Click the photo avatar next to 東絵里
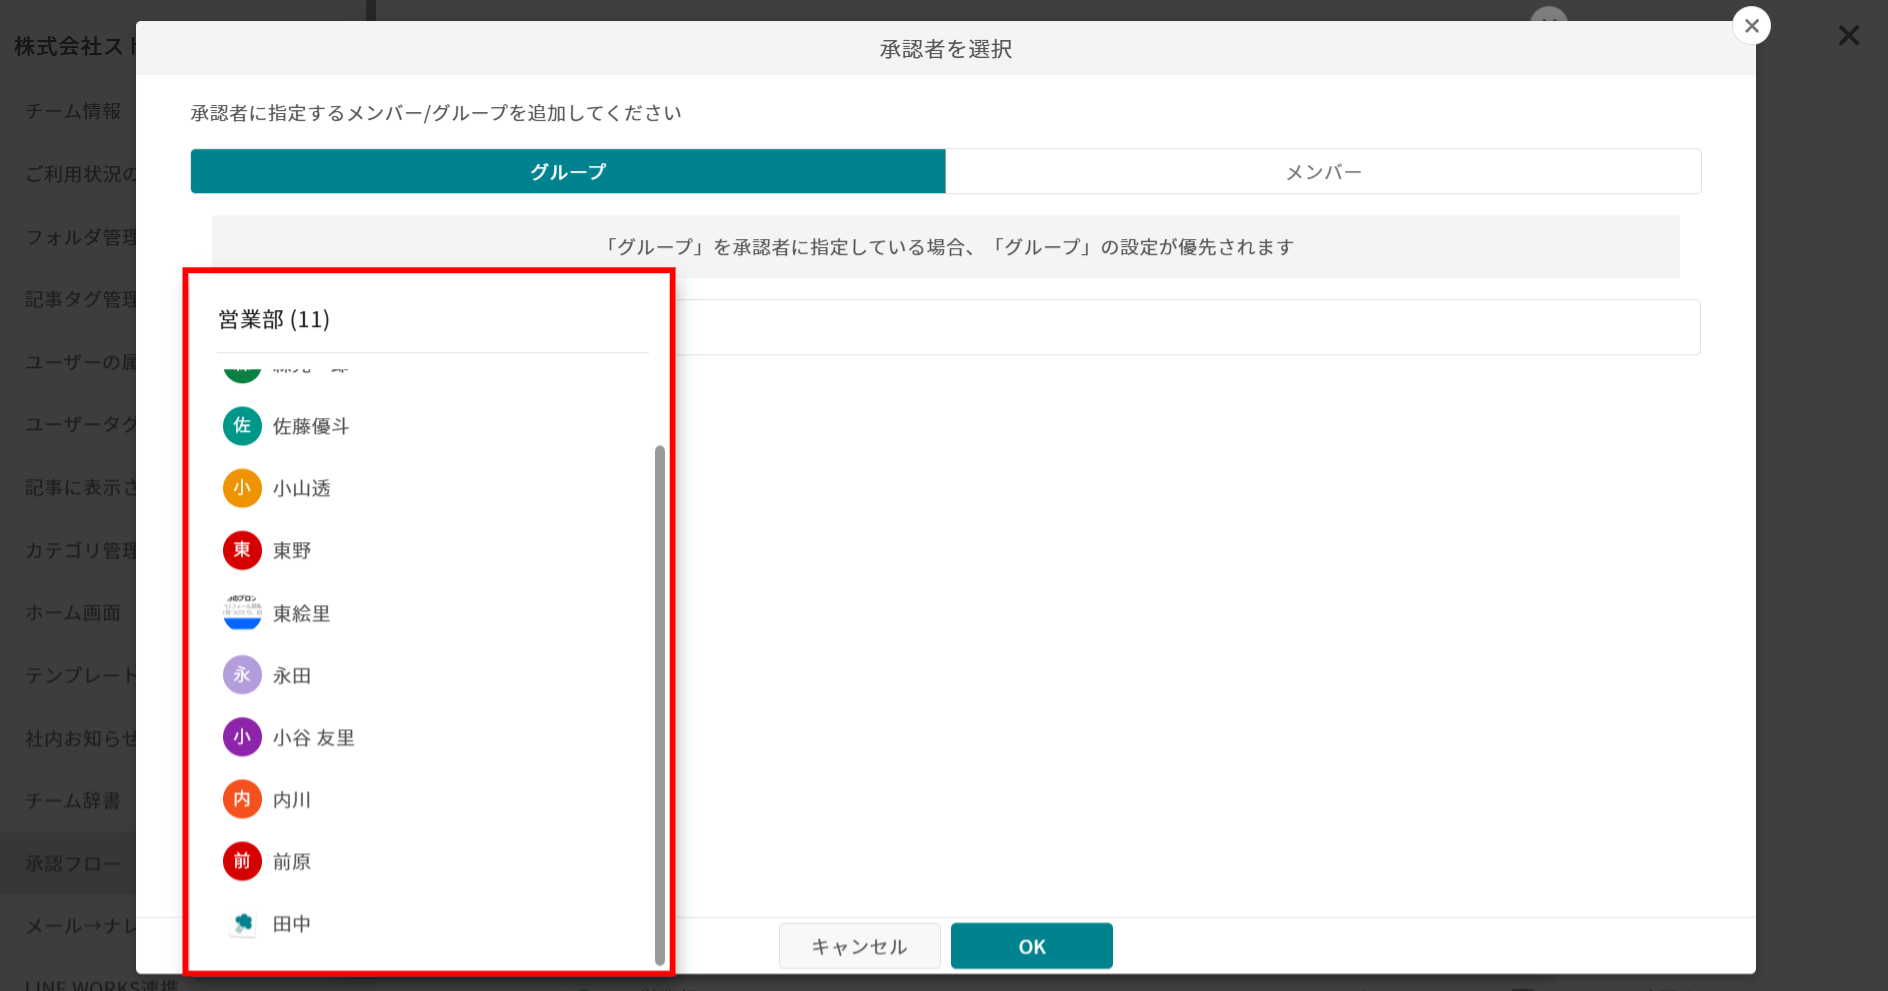1888x991 pixels. coord(242,613)
